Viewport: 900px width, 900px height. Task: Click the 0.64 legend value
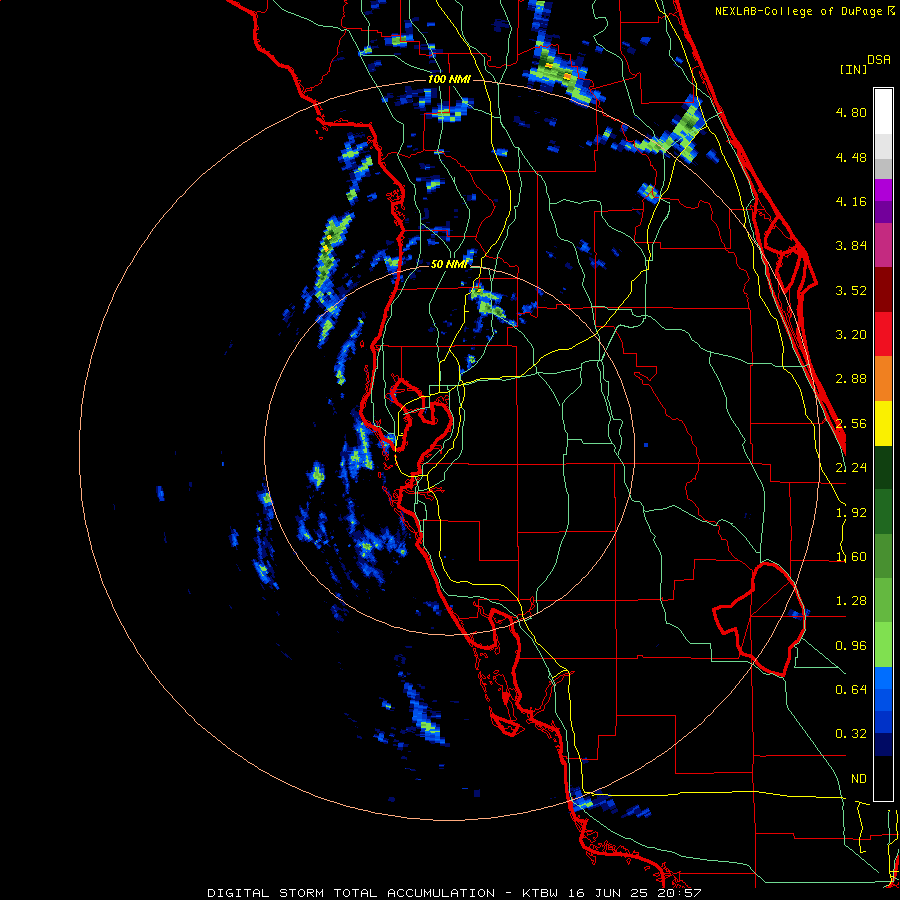click(851, 690)
